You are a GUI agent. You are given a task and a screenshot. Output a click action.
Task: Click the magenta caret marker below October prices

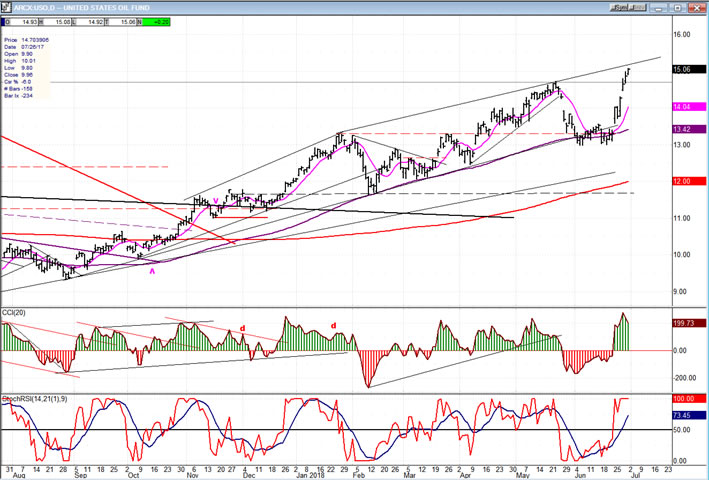pos(153,270)
